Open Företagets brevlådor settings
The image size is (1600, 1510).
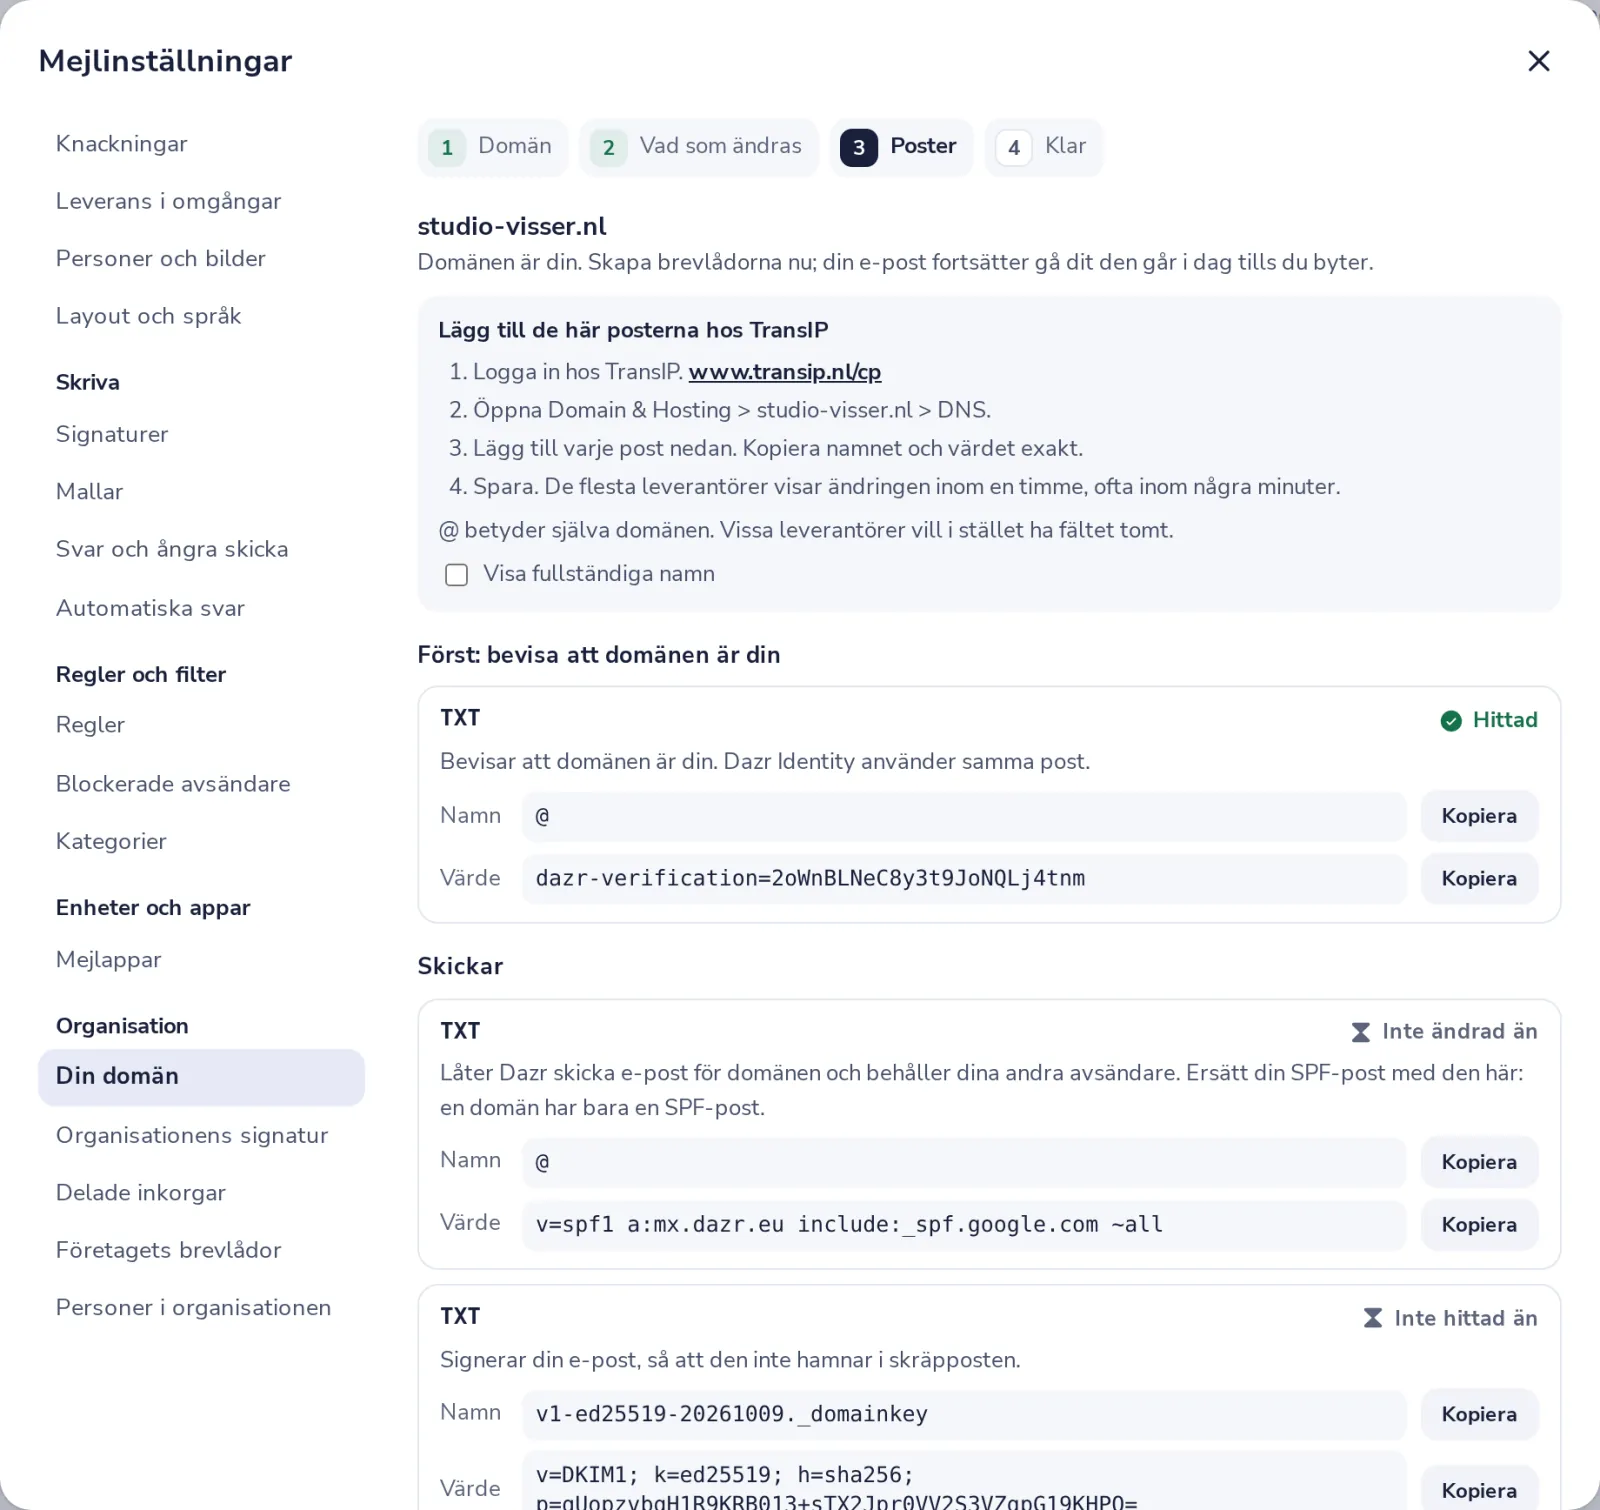pos(201,1250)
